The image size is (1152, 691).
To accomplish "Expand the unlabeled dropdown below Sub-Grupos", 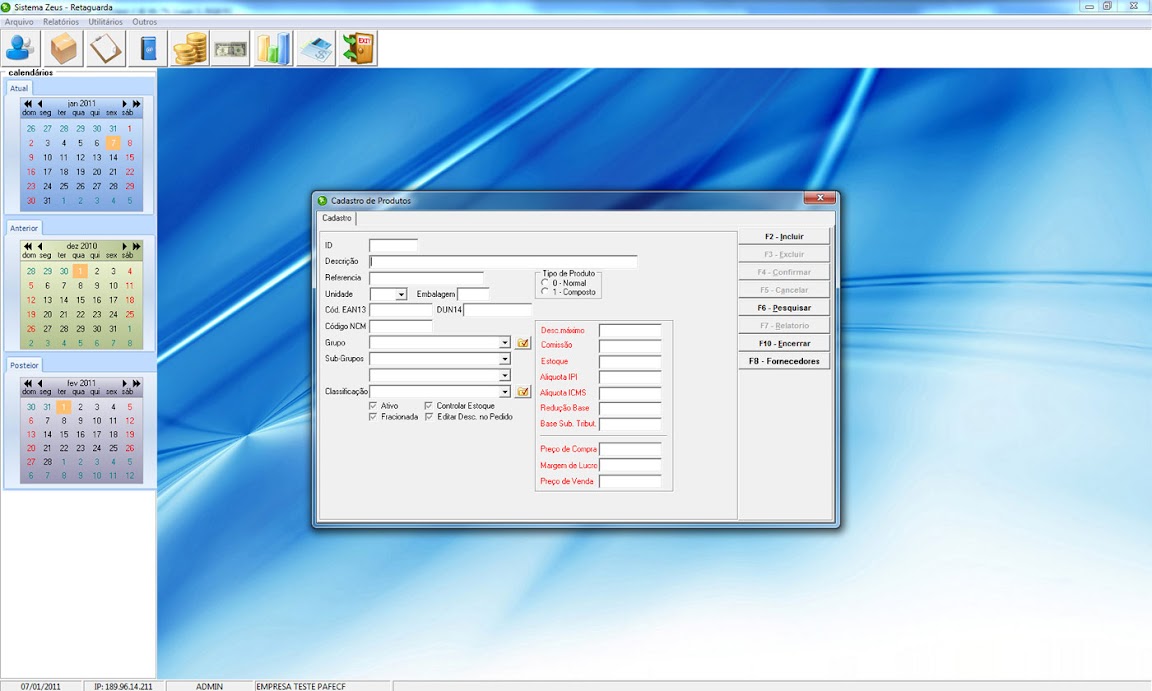I will [x=505, y=375].
